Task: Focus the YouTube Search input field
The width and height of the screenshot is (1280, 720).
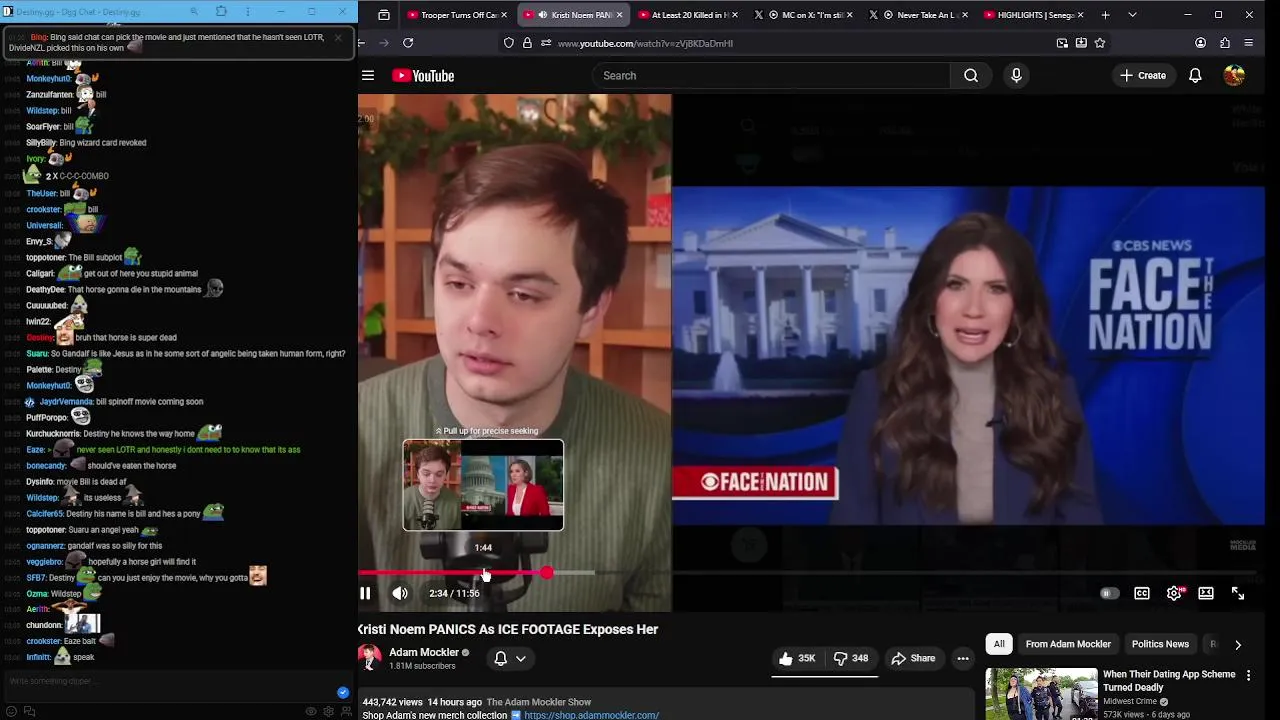Action: [771, 76]
